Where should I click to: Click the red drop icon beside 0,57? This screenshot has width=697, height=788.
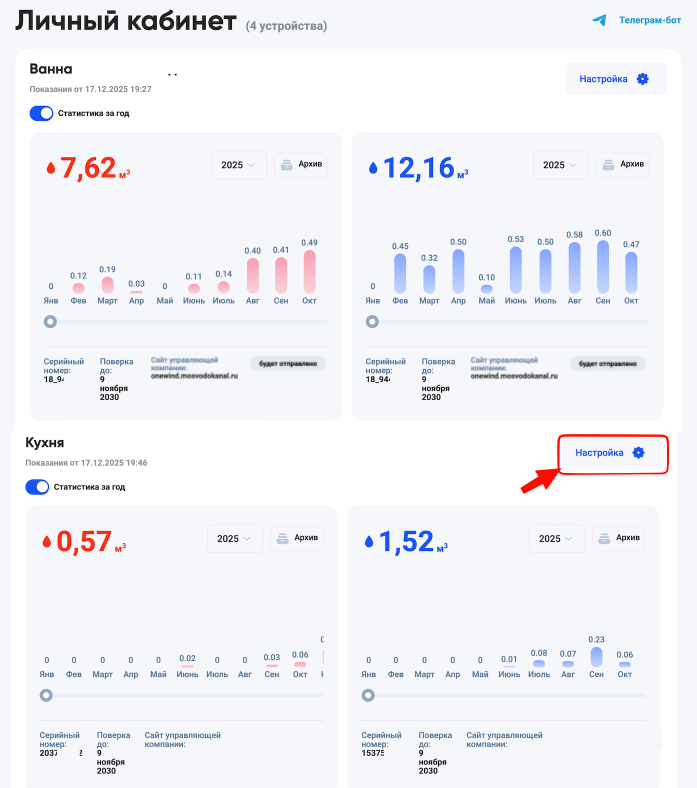point(47,542)
